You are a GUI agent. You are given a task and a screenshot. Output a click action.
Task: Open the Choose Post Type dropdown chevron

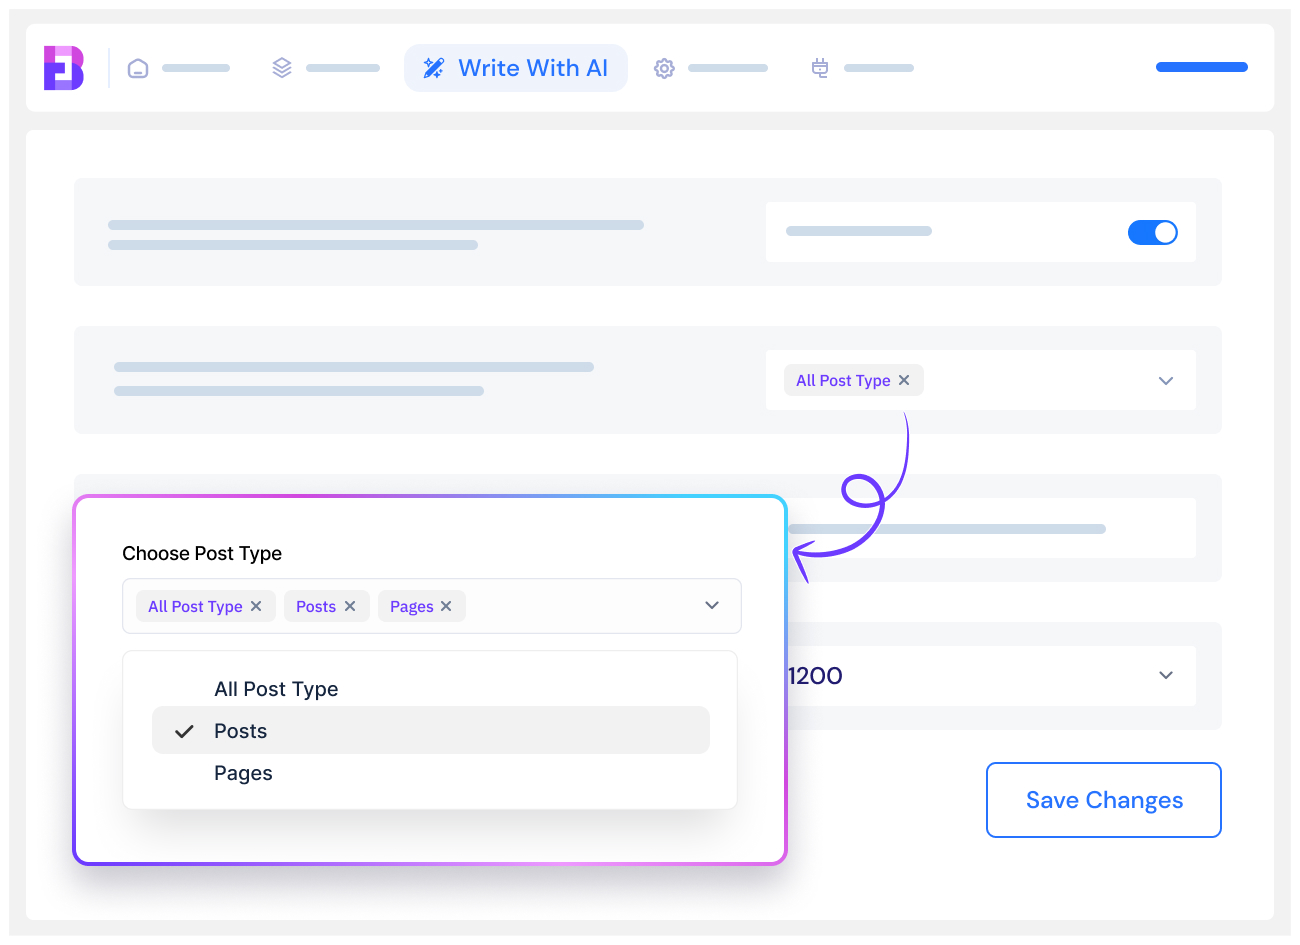pyautogui.click(x=712, y=605)
